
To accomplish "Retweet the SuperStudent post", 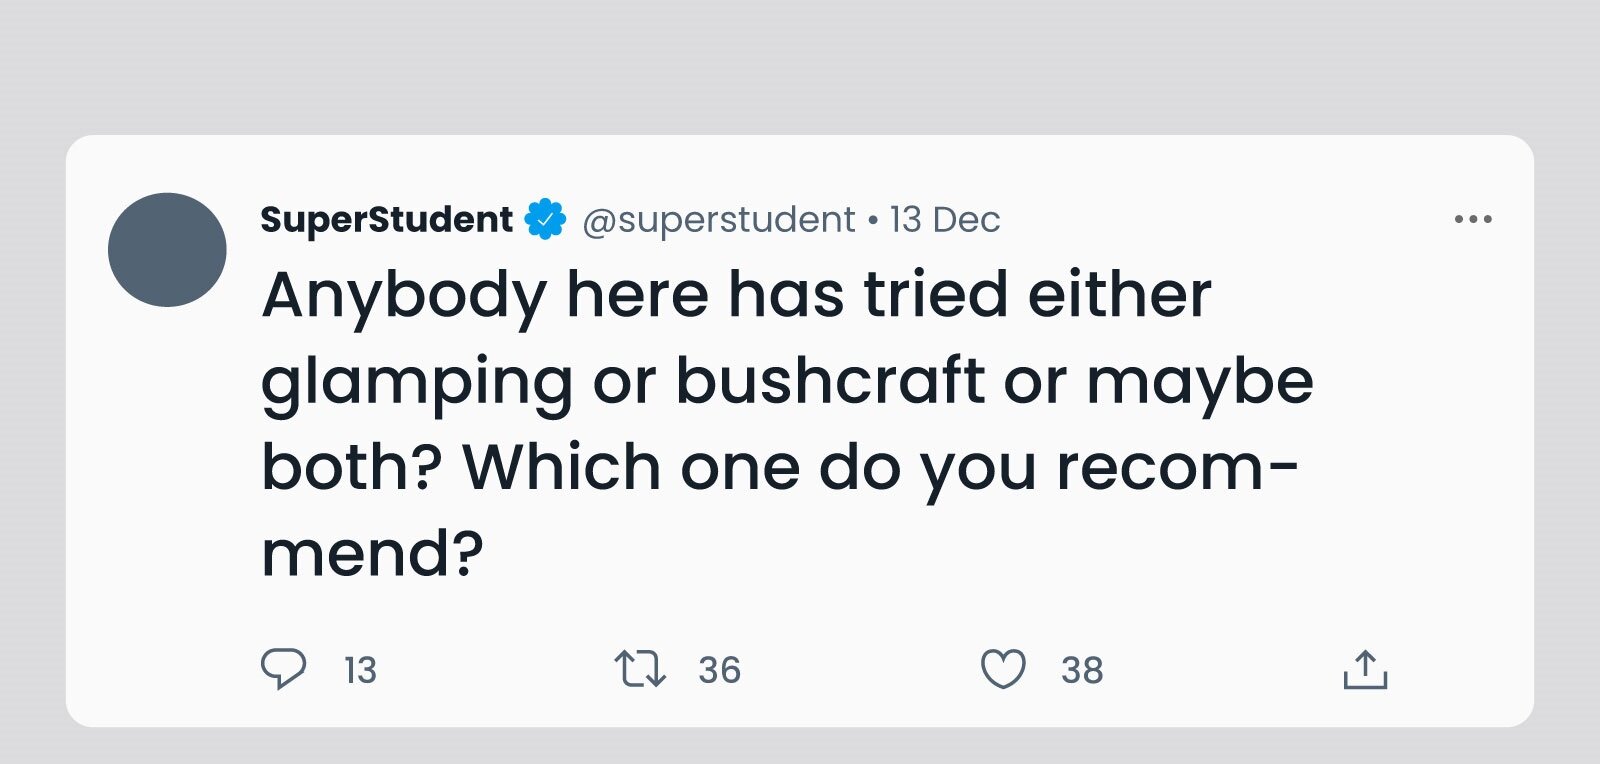I will tap(639, 669).
